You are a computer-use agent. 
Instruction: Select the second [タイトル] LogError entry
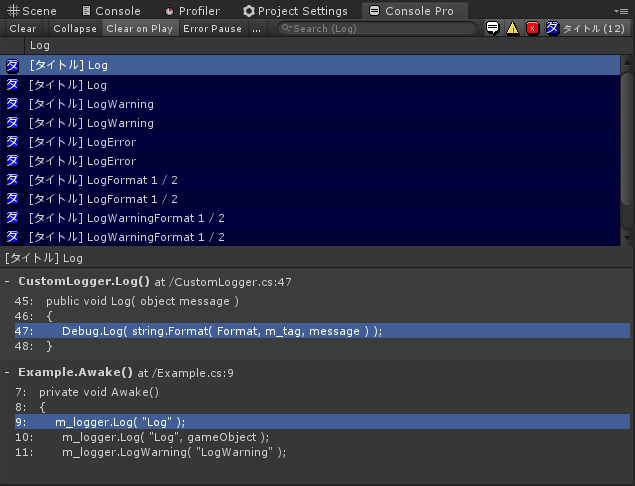310,161
